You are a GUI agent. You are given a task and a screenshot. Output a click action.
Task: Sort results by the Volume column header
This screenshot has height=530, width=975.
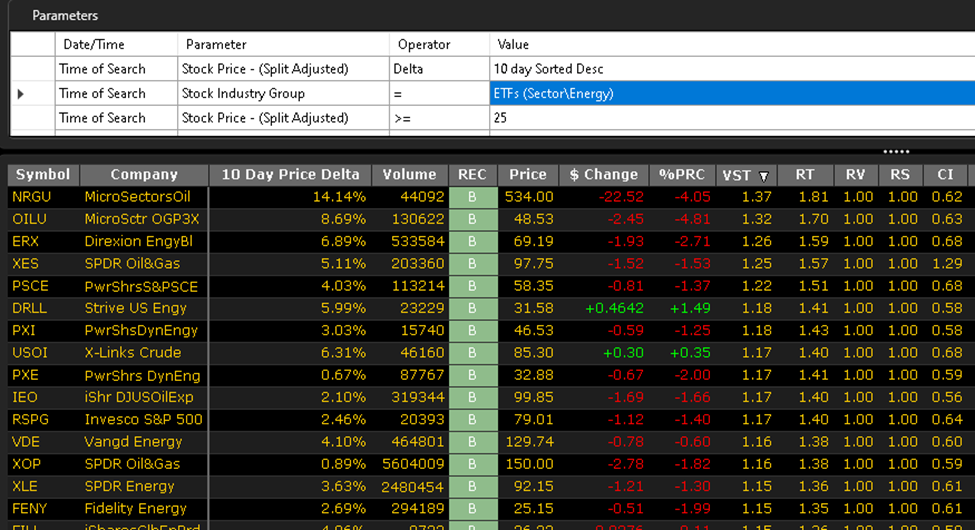409,175
